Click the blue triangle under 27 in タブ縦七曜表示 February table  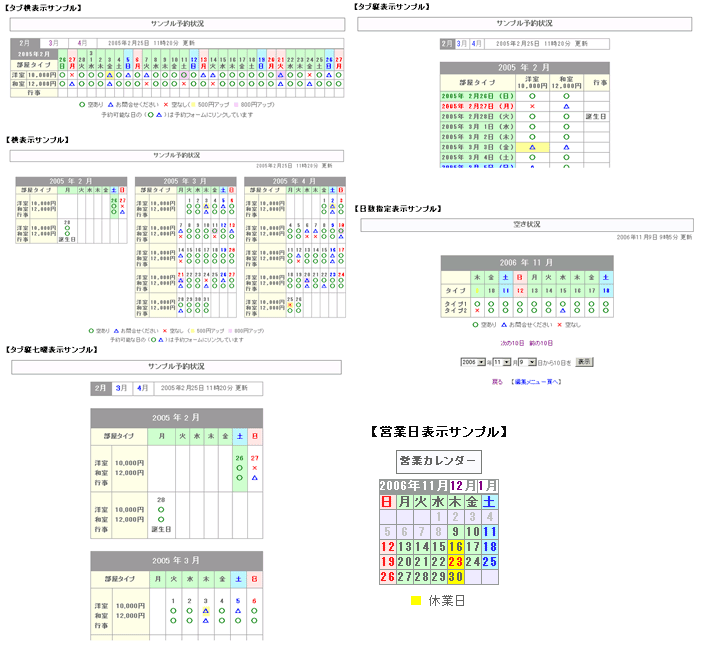(254, 478)
